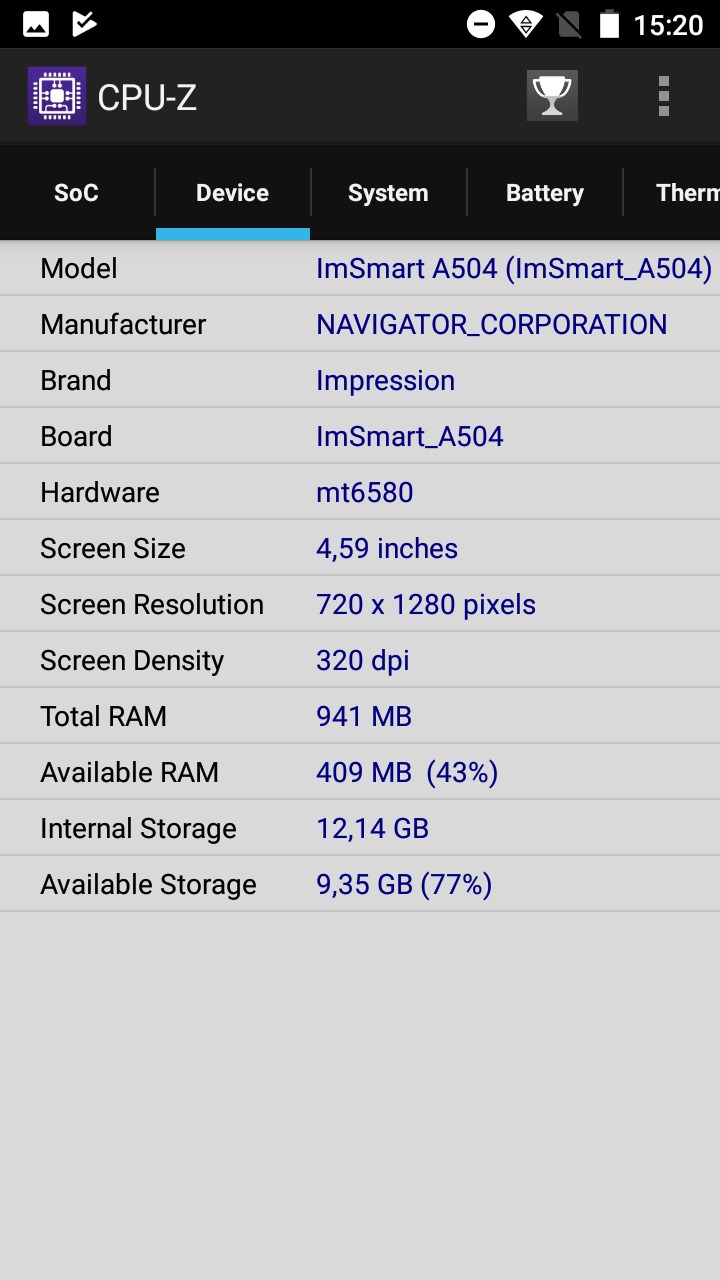Tap the Model row value ImSmart A504
Image resolution: width=720 pixels, height=1280 pixels.
(x=514, y=268)
